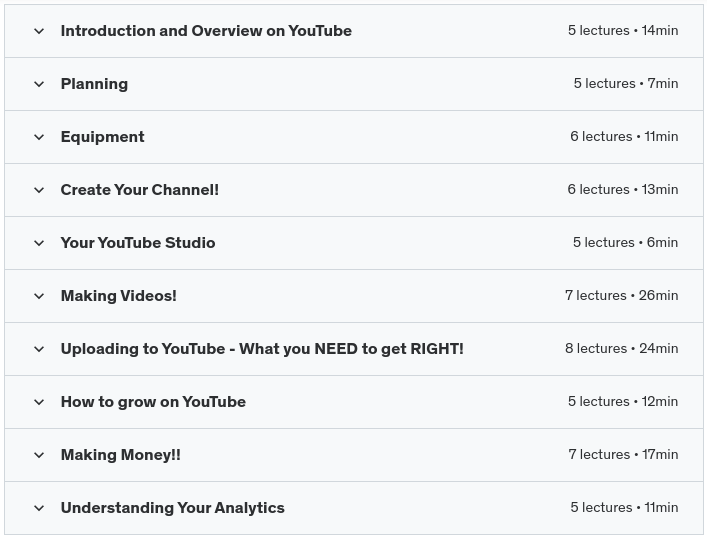707x539 pixels.
Task: Click the chevron arrow next to Planning
Action: 39,84
